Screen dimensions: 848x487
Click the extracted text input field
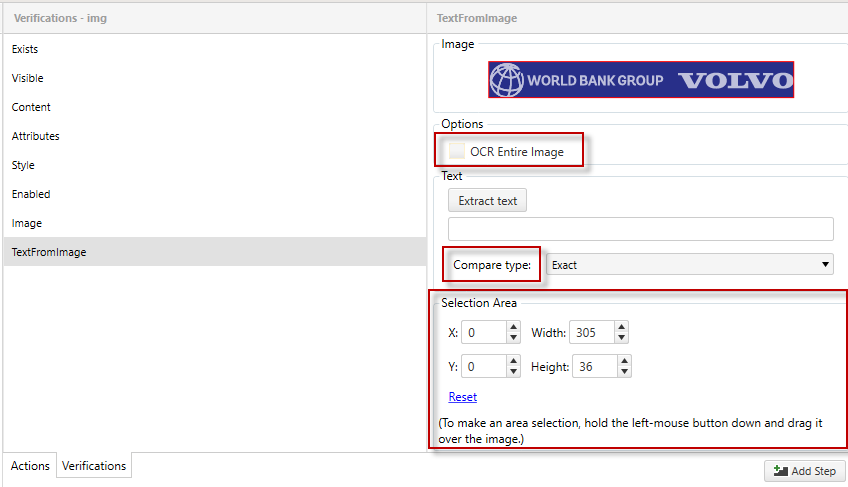pos(640,229)
